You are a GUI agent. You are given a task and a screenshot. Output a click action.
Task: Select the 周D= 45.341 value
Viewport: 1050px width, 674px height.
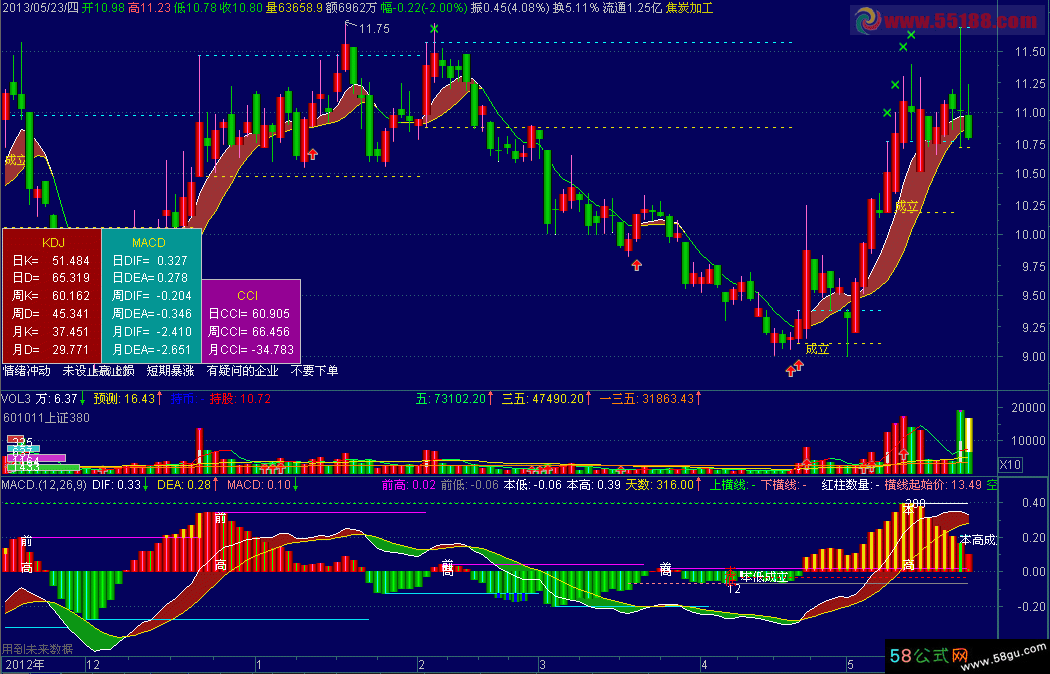click(x=51, y=313)
